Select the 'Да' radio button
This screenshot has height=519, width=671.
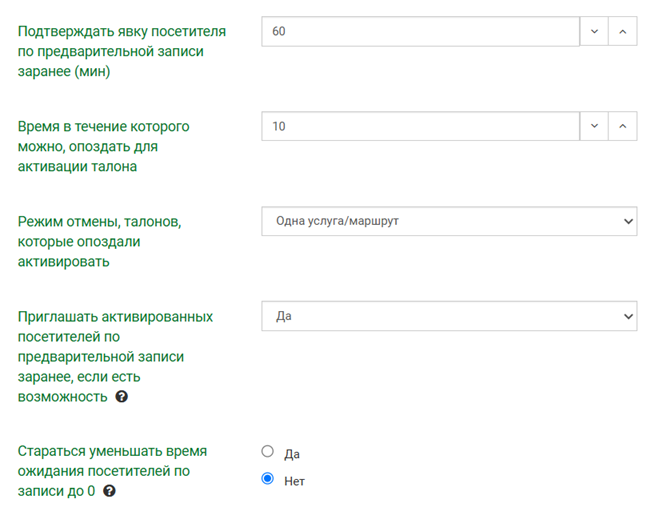click(x=267, y=452)
